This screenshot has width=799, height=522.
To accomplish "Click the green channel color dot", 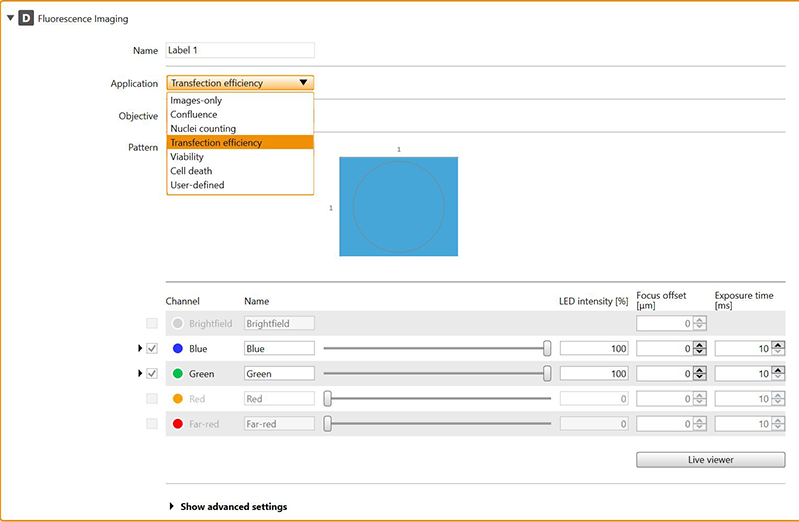I will pyautogui.click(x=178, y=374).
